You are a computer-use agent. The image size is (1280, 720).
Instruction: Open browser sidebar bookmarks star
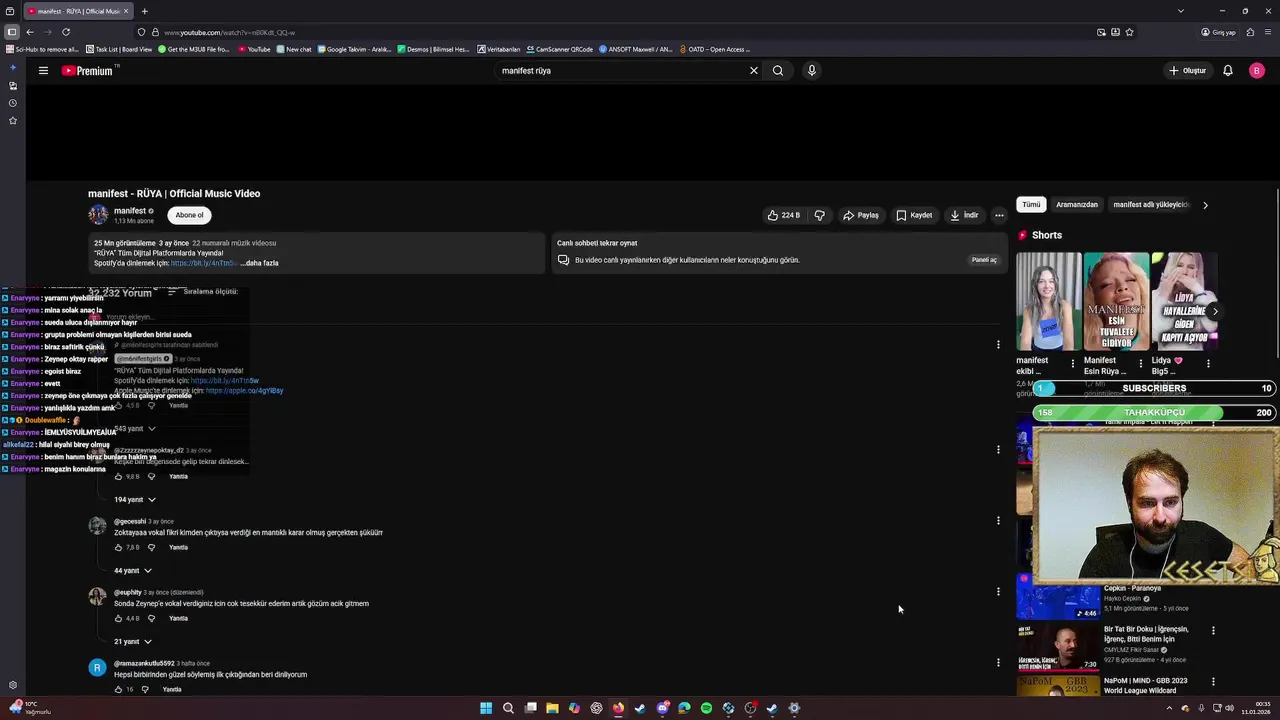(13, 121)
